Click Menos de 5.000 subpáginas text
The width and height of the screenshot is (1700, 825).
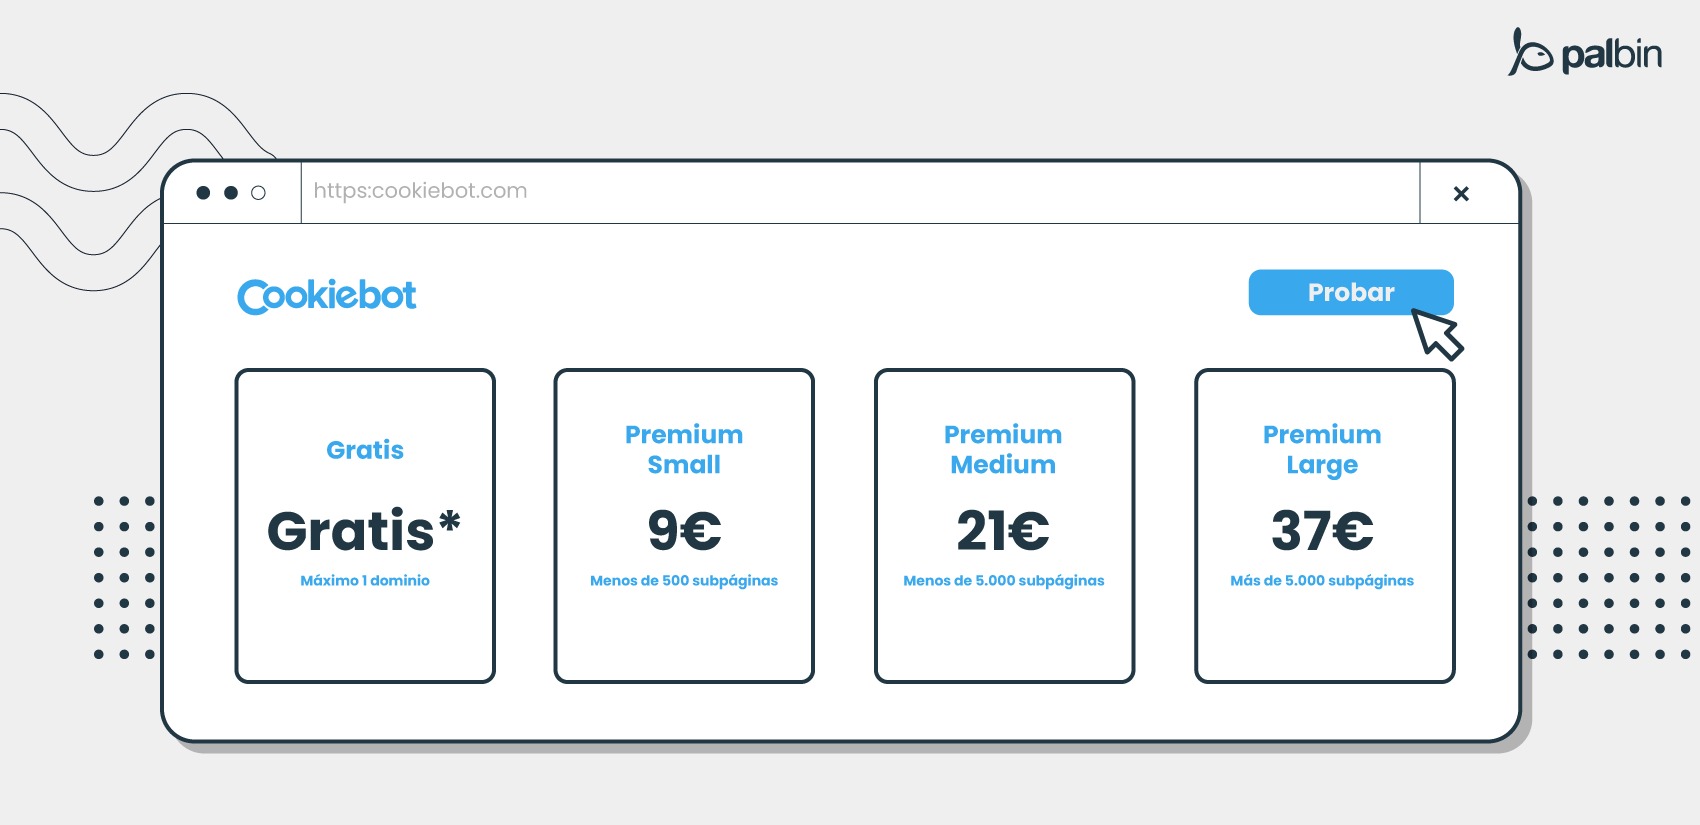(x=1004, y=581)
